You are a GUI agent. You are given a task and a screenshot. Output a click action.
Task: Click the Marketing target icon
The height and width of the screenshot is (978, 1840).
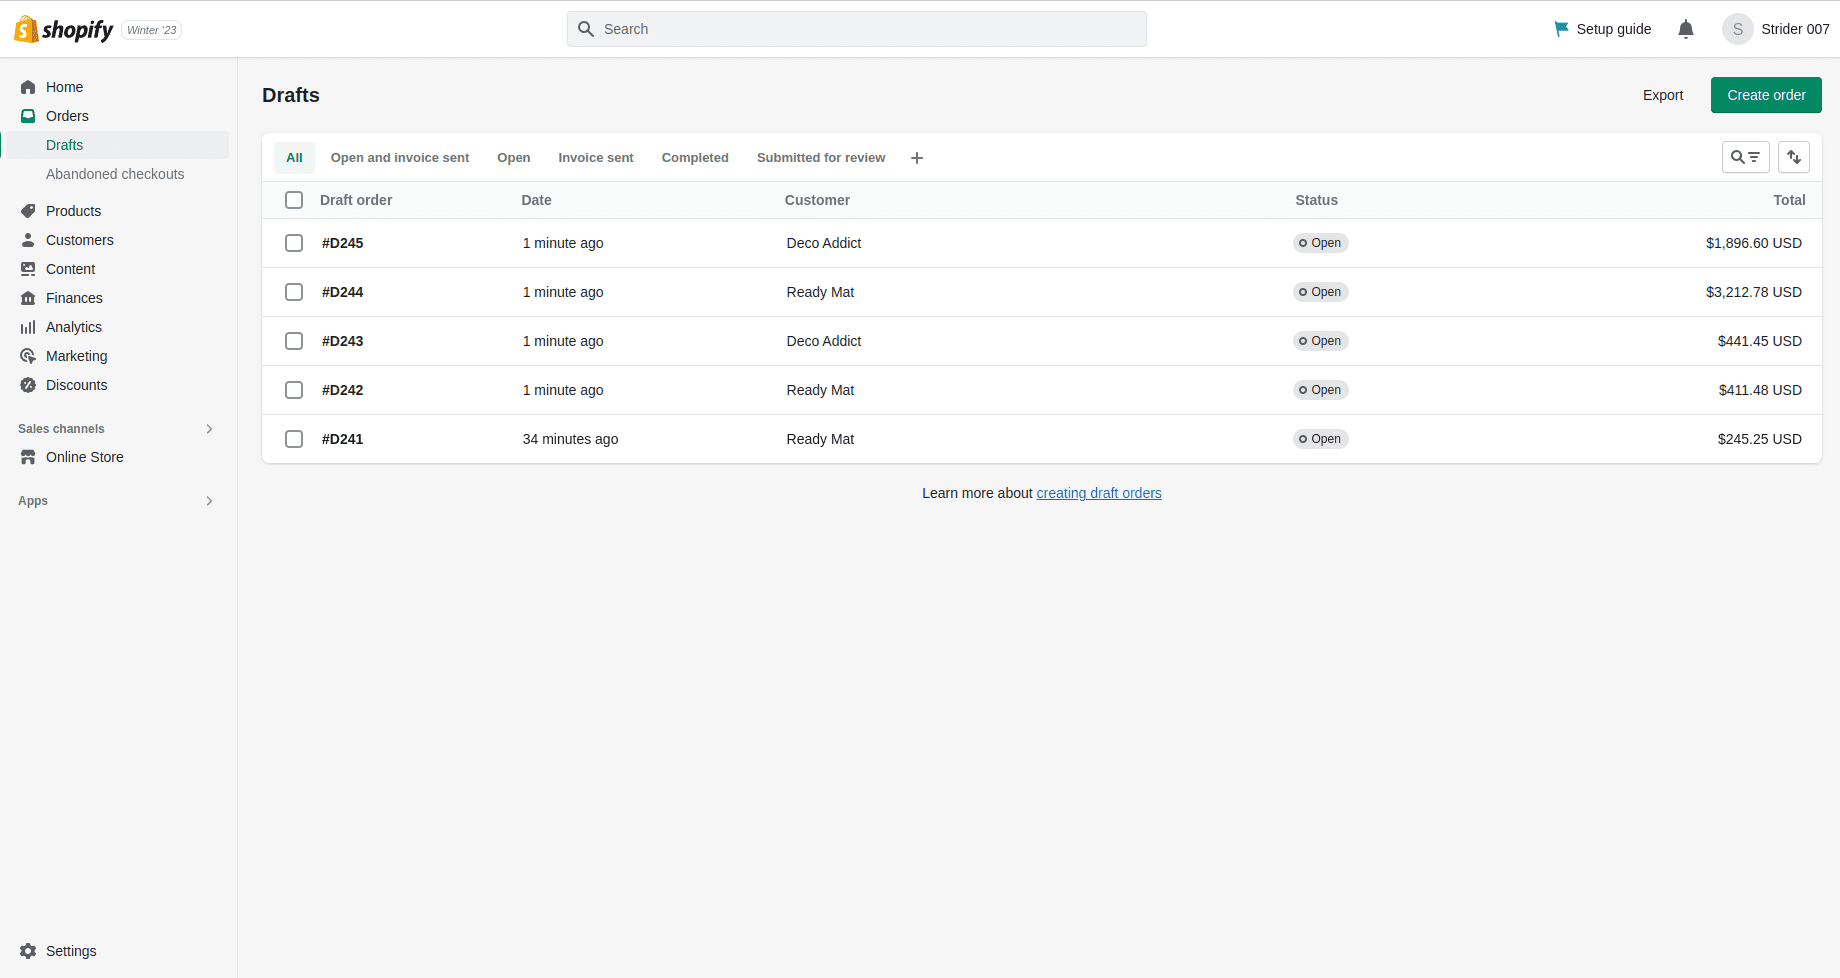(x=28, y=356)
